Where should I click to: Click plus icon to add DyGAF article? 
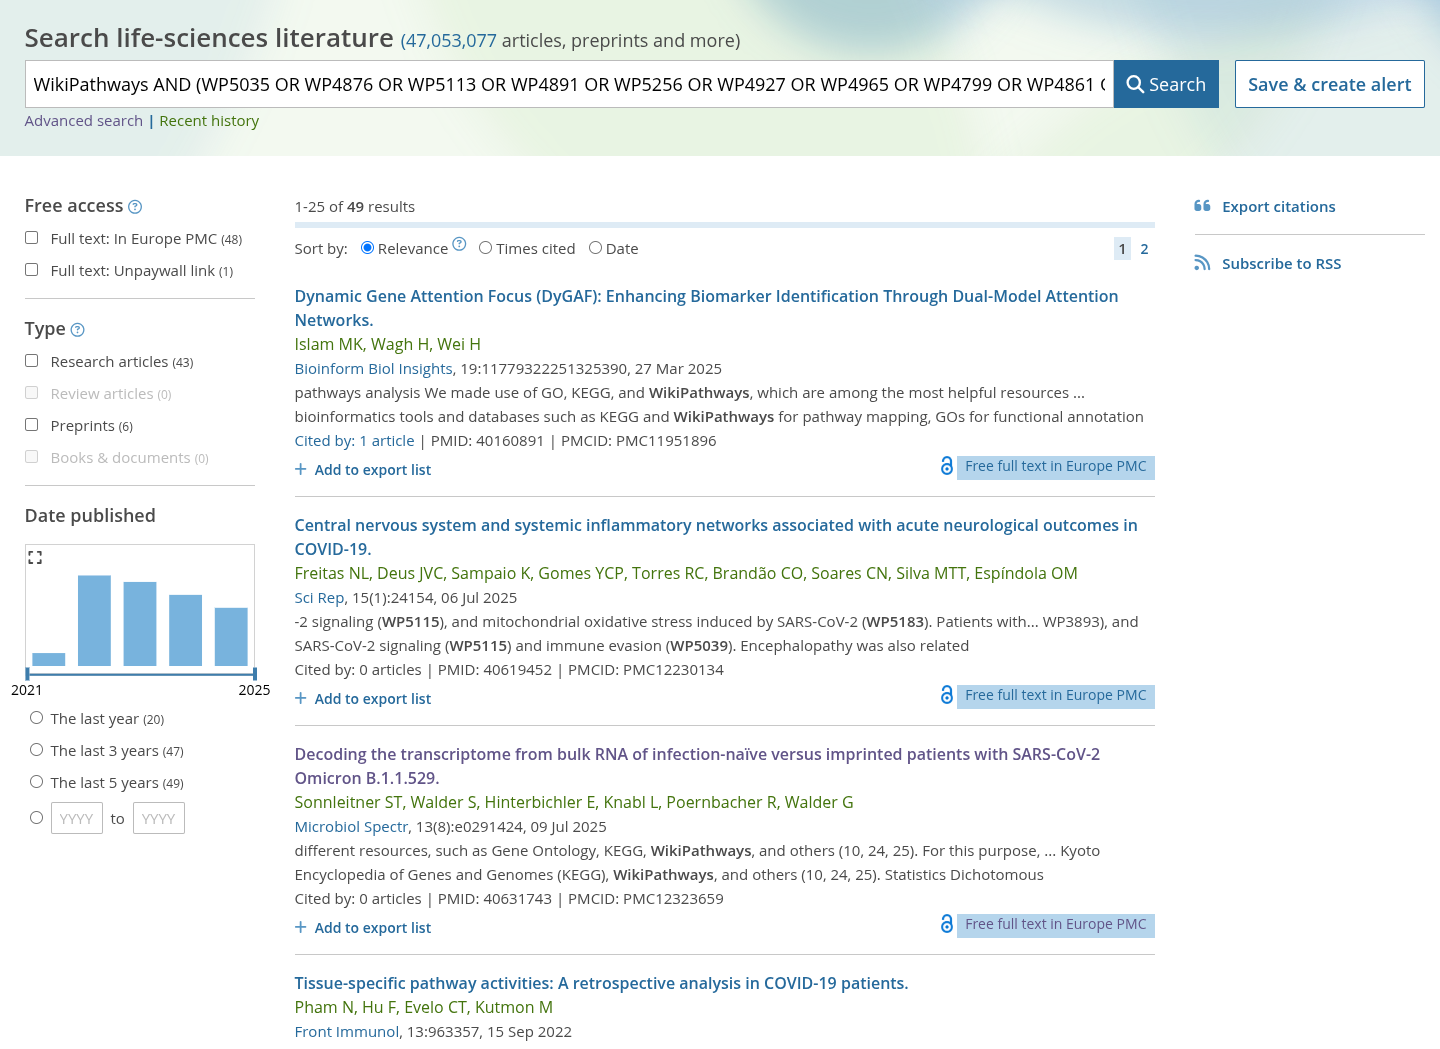(x=300, y=469)
